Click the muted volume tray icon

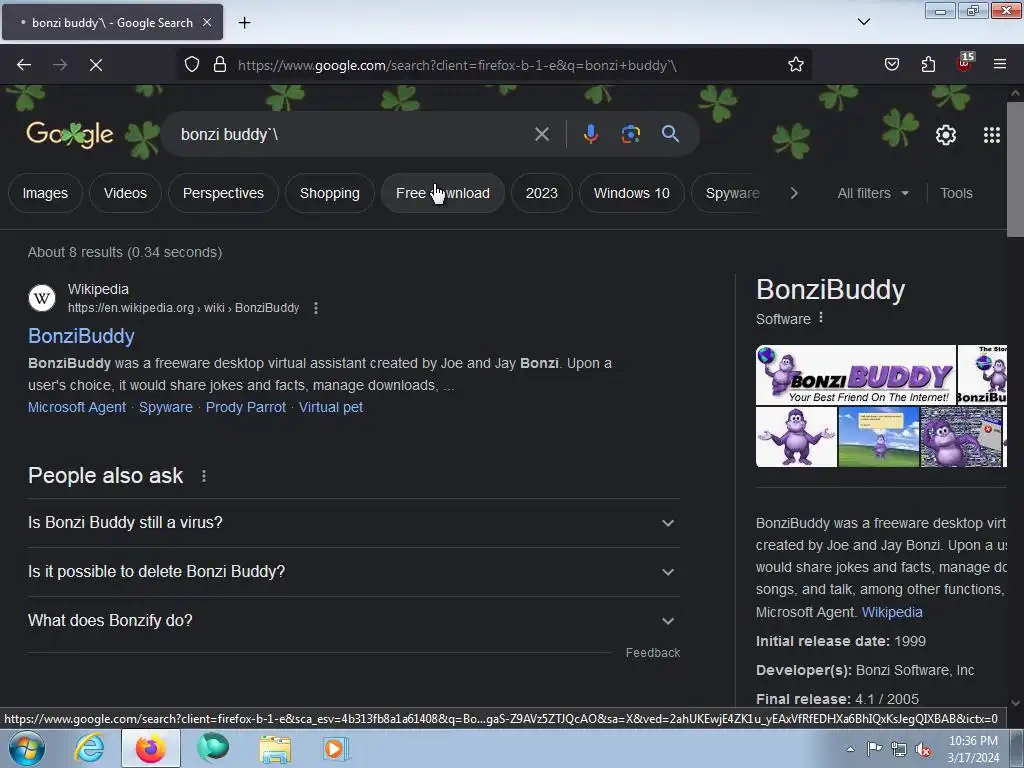point(923,750)
